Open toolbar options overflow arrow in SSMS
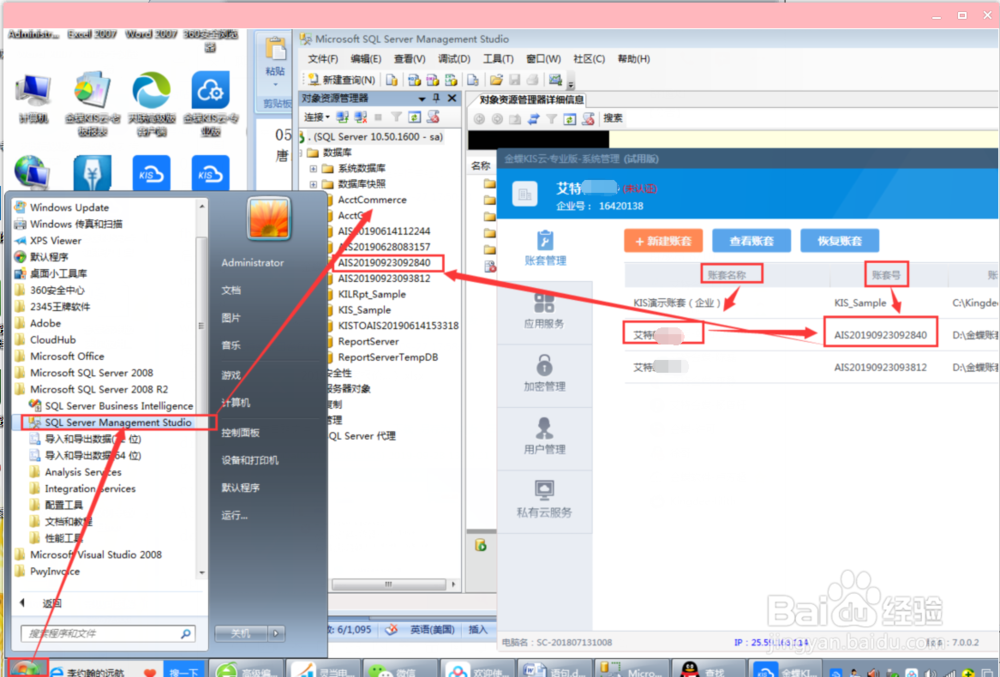 571,84
